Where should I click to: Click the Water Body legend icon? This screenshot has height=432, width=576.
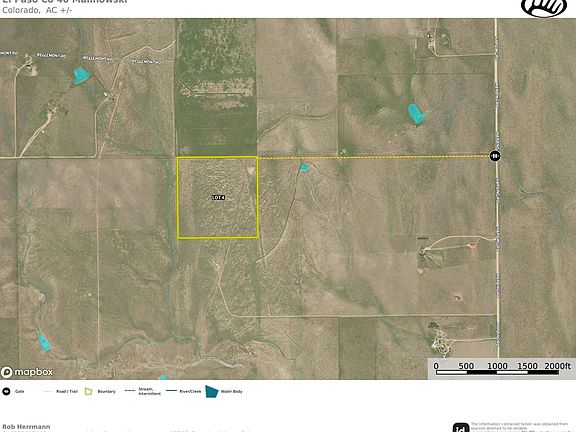pyautogui.click(x=212, y=391)
